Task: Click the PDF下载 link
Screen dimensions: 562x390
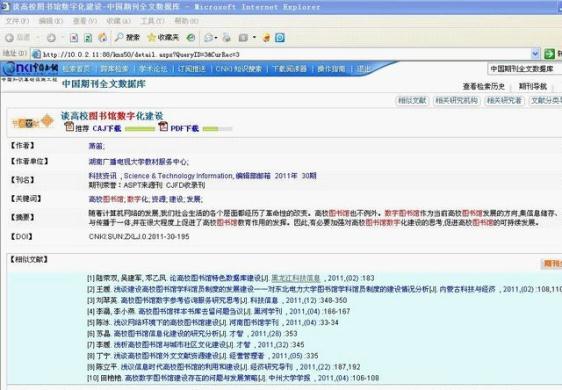Action: pyautogui.click(x=184, y=128)
